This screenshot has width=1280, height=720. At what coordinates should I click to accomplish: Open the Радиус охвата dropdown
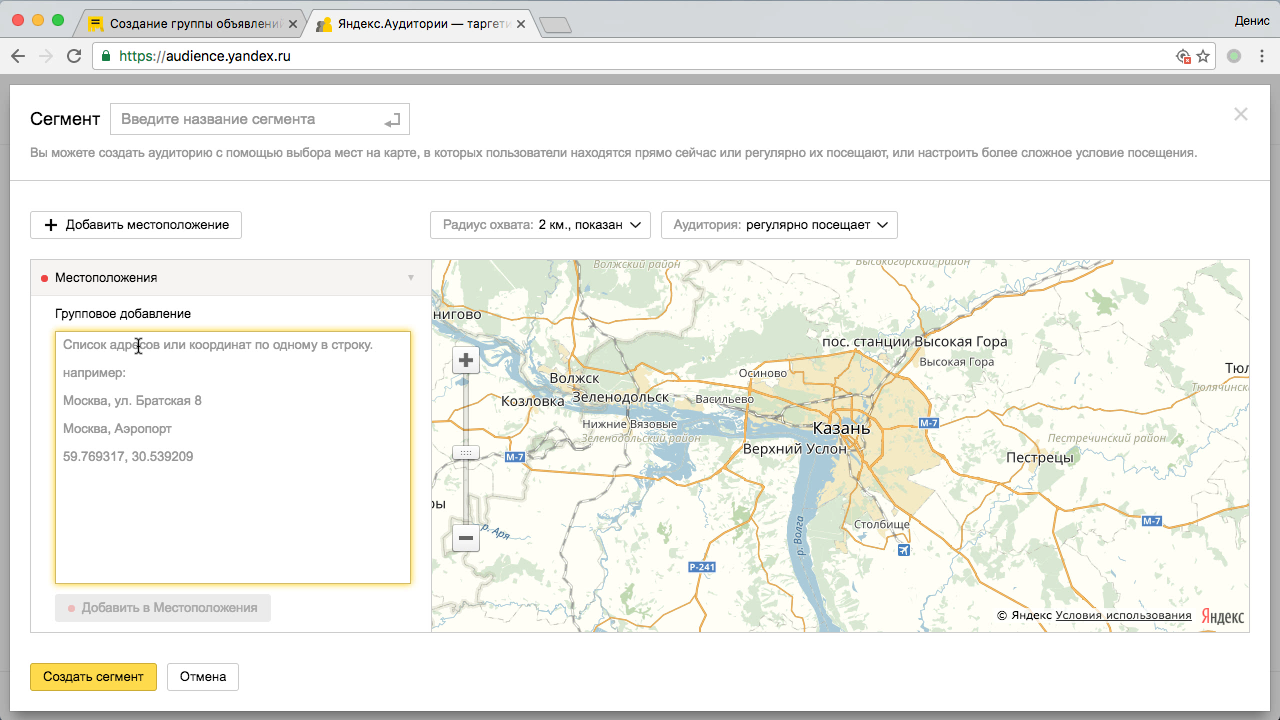tap(540, 225)
